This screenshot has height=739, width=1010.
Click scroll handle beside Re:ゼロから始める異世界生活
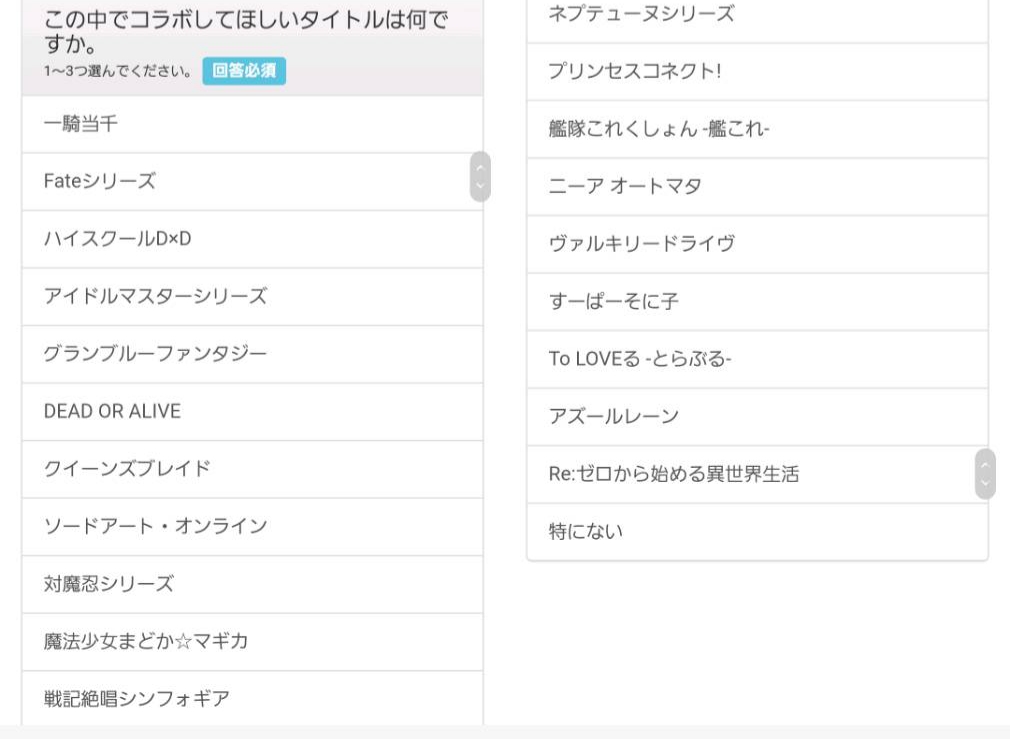tap(985, 474)
